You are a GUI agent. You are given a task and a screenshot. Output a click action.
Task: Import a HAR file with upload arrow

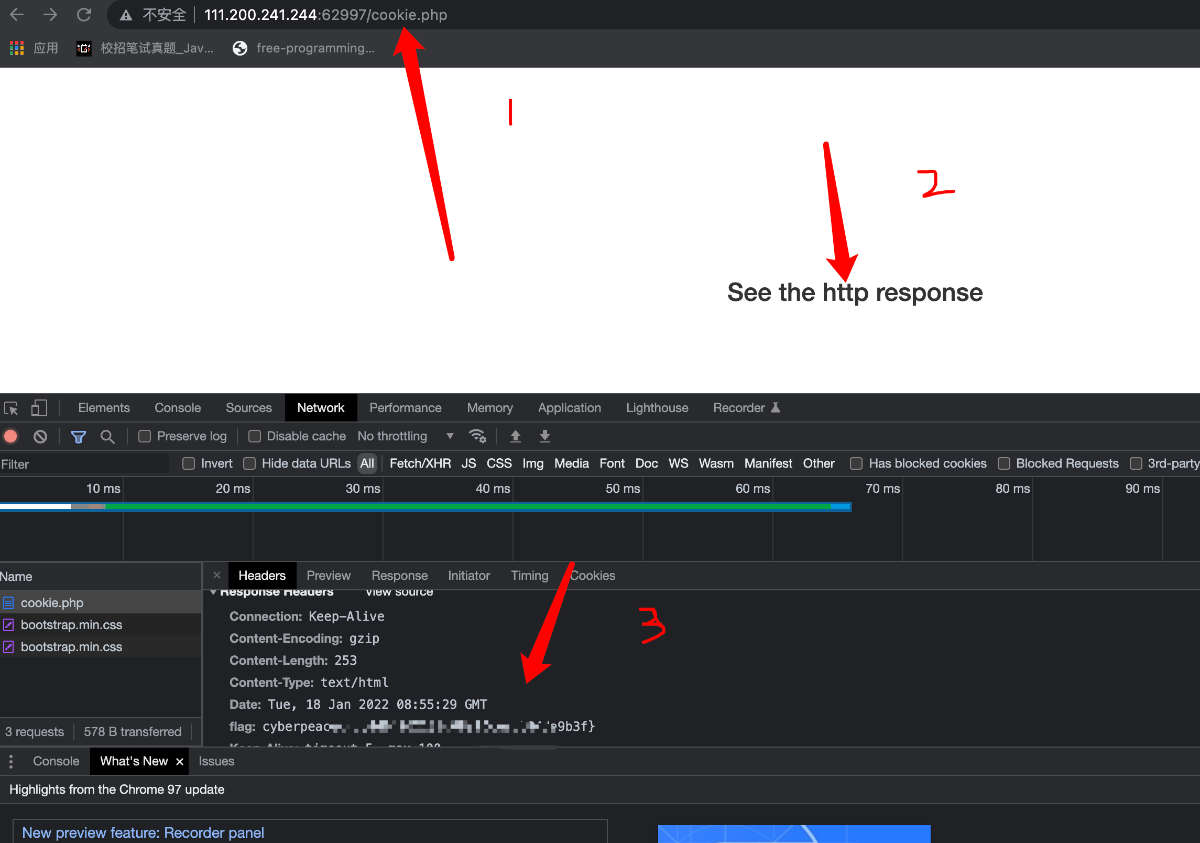516,436
